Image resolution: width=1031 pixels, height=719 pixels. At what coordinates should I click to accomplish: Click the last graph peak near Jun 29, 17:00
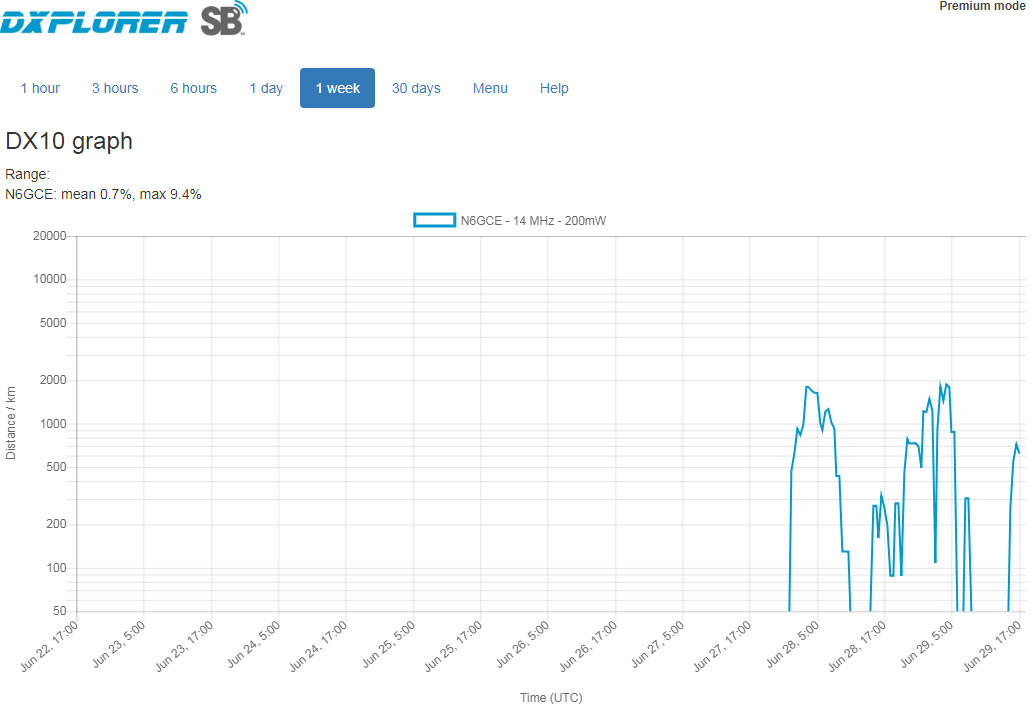click(x=1016, y=444)
